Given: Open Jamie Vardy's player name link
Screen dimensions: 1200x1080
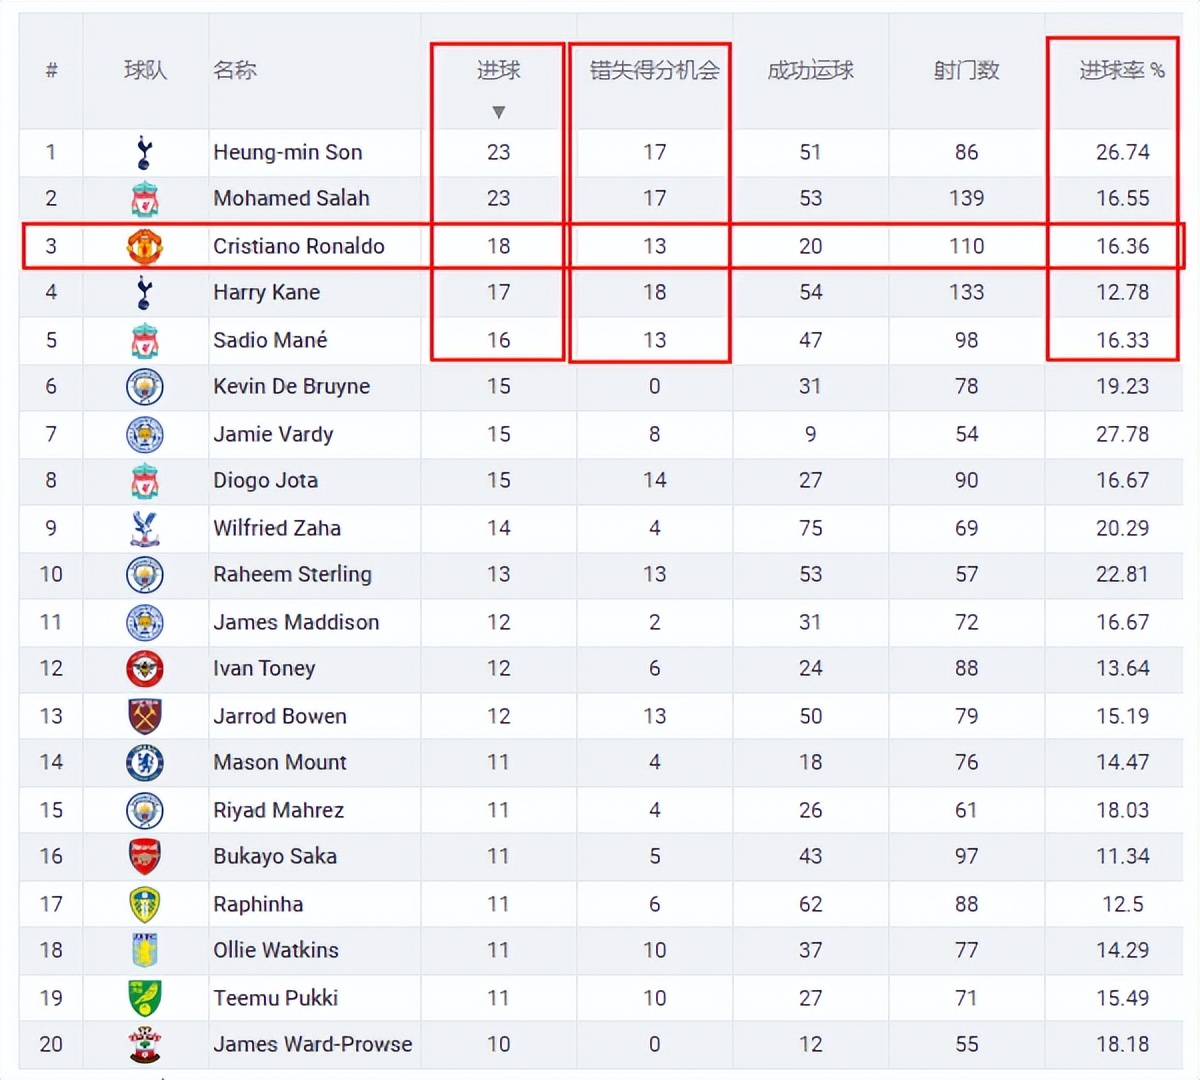Looking at the screenshot, I should (x=273, y=434).
